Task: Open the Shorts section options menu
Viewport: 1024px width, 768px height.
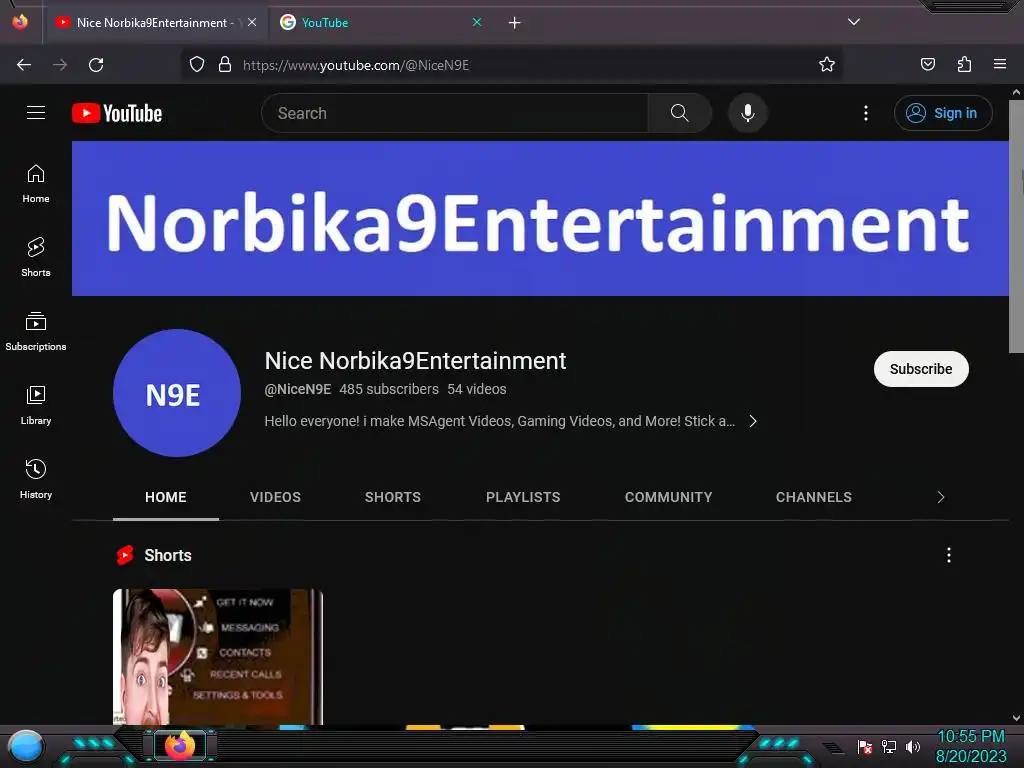Action: [x=949, y=555]
